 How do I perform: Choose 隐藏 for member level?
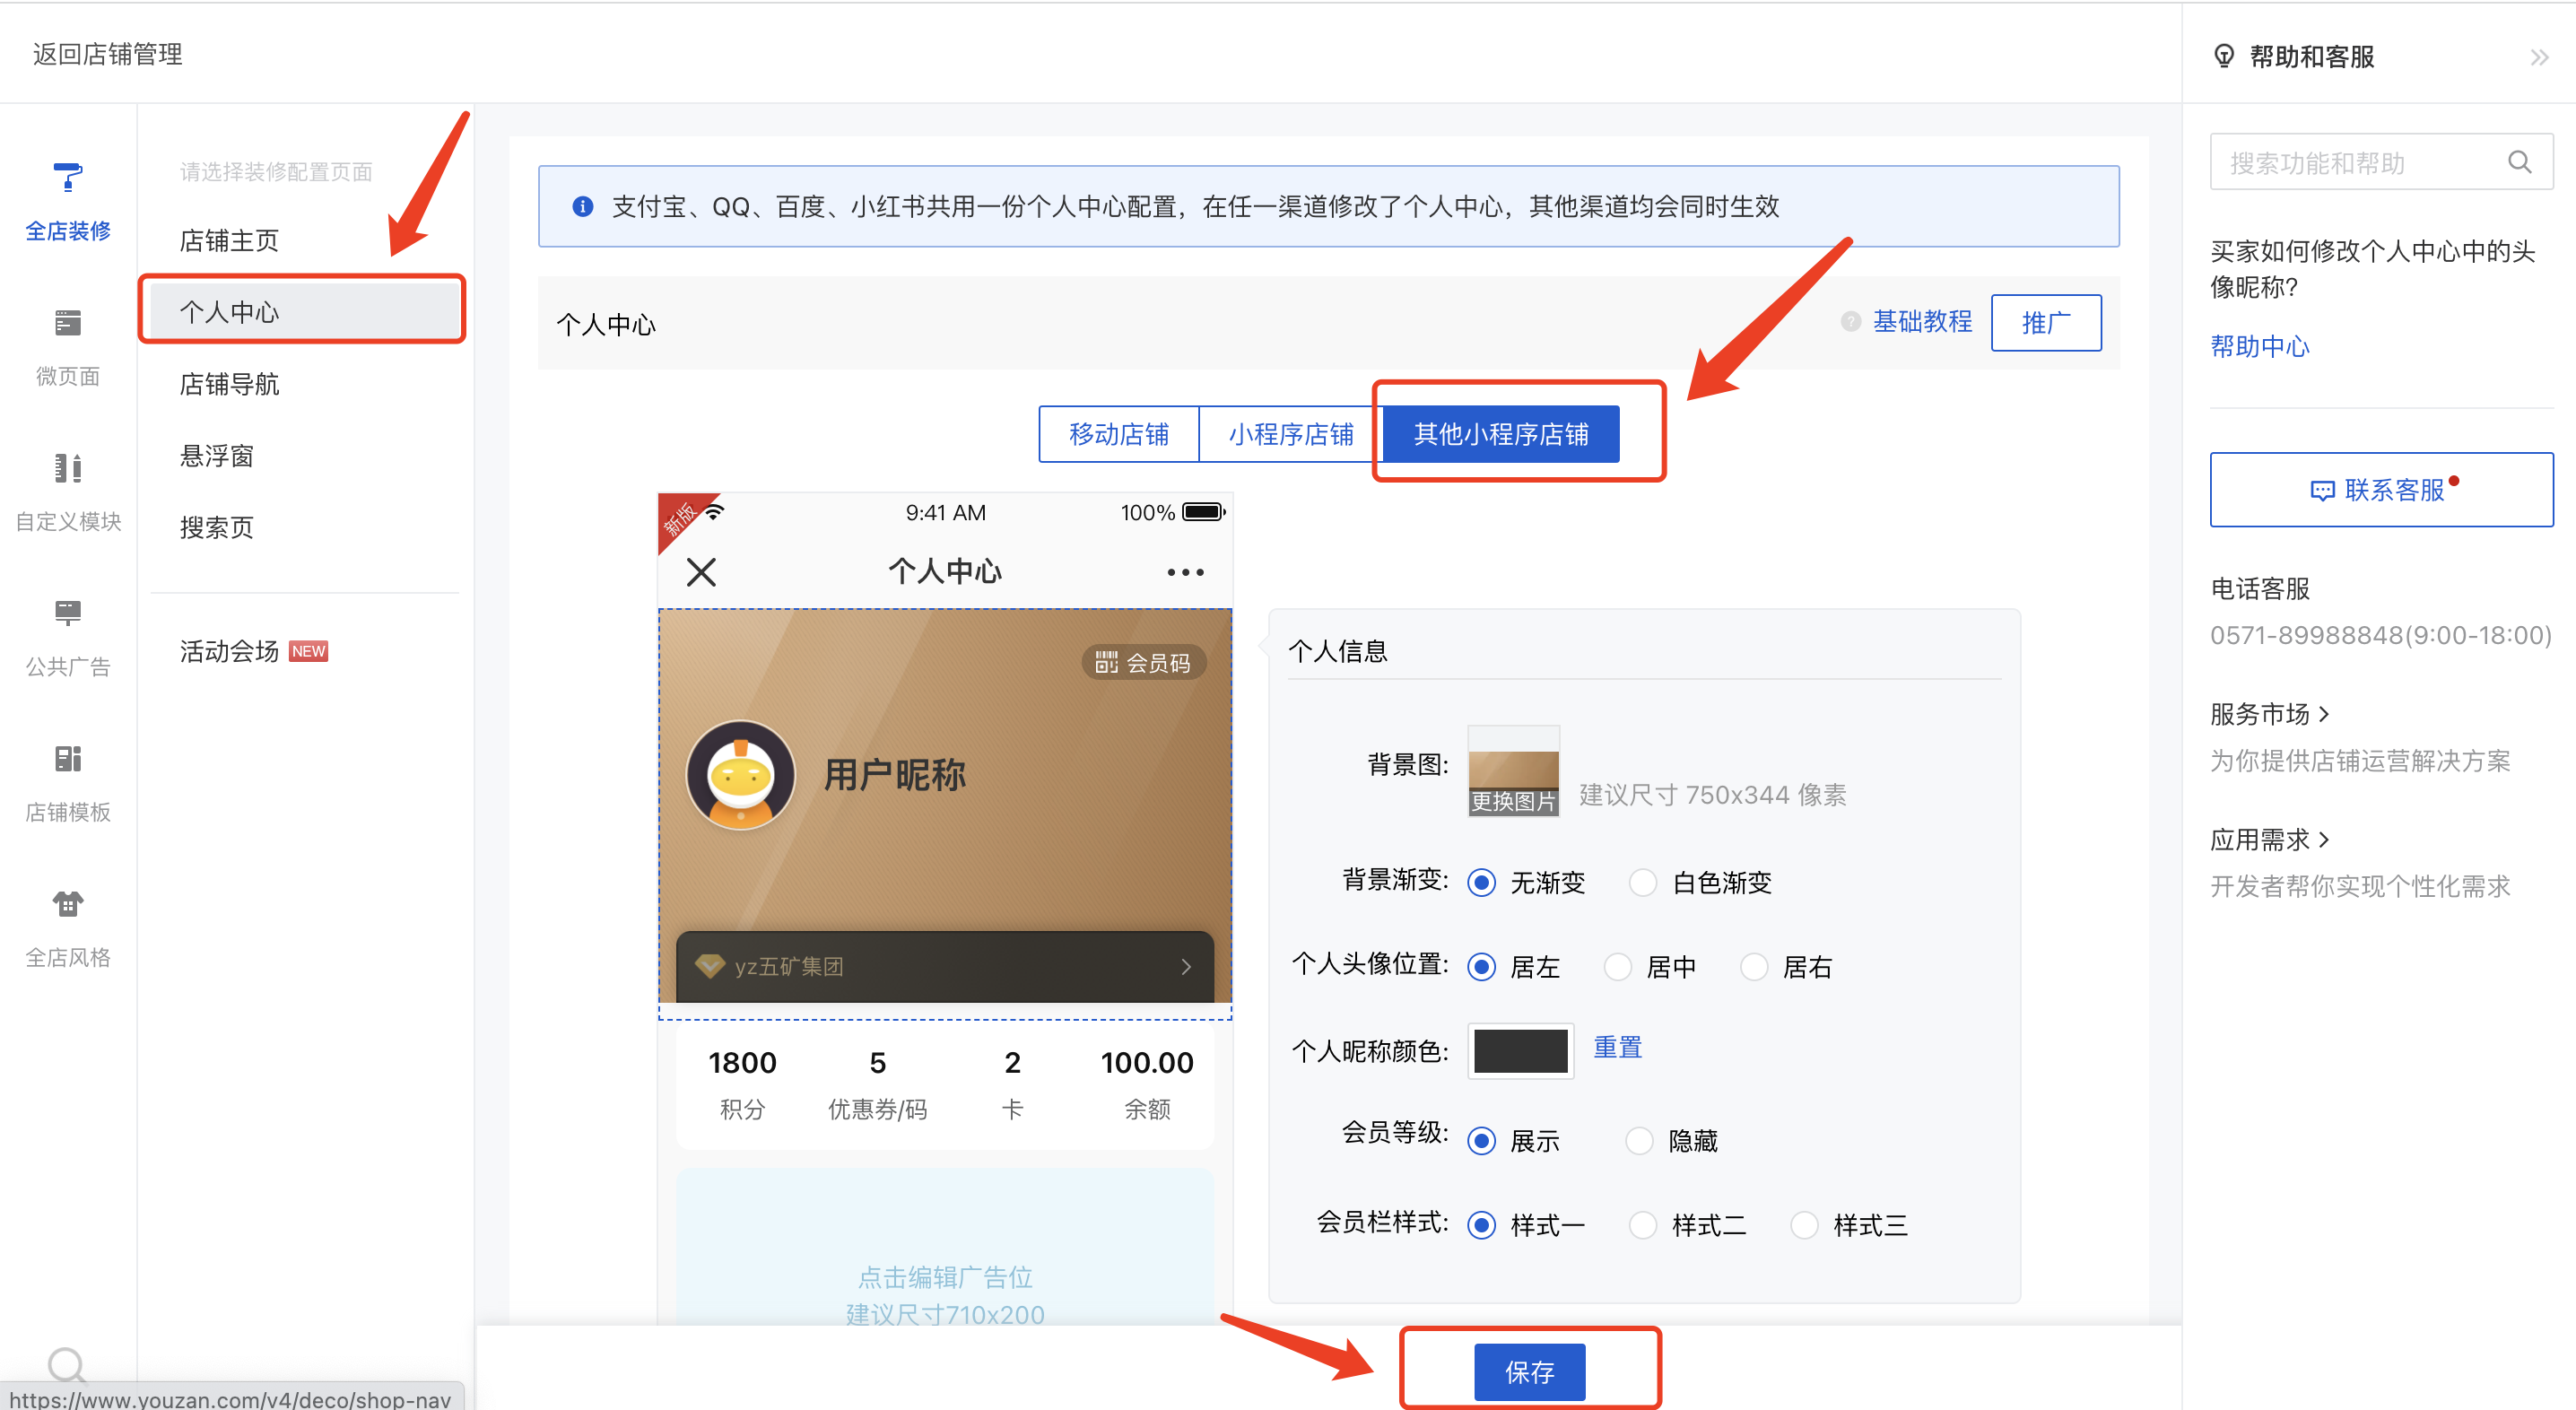tap(1638, 1140)
